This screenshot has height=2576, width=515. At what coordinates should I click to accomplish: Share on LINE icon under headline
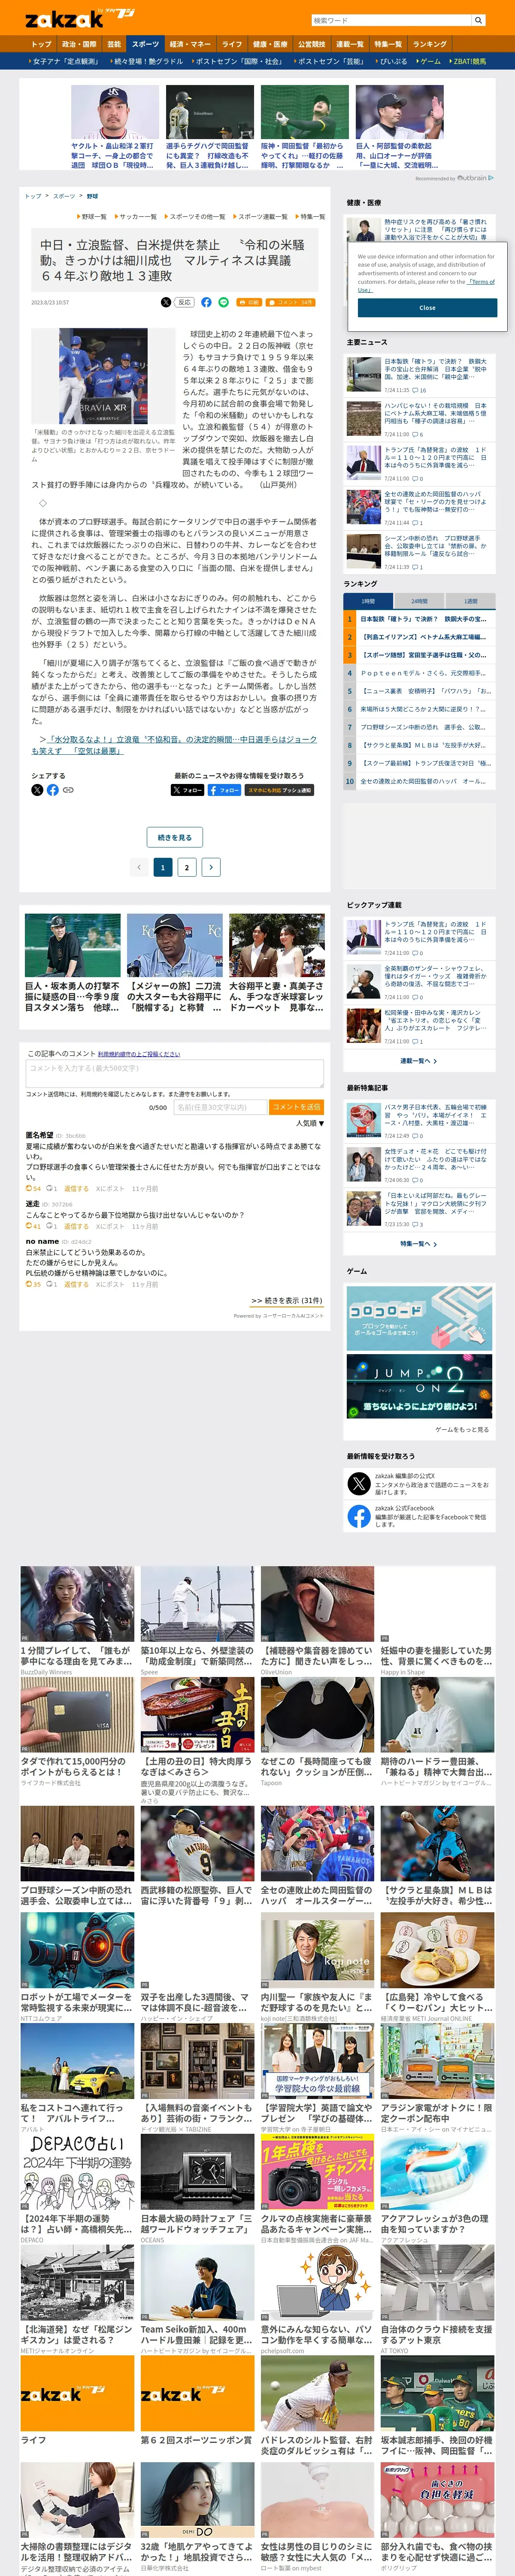tap(223, 302)
